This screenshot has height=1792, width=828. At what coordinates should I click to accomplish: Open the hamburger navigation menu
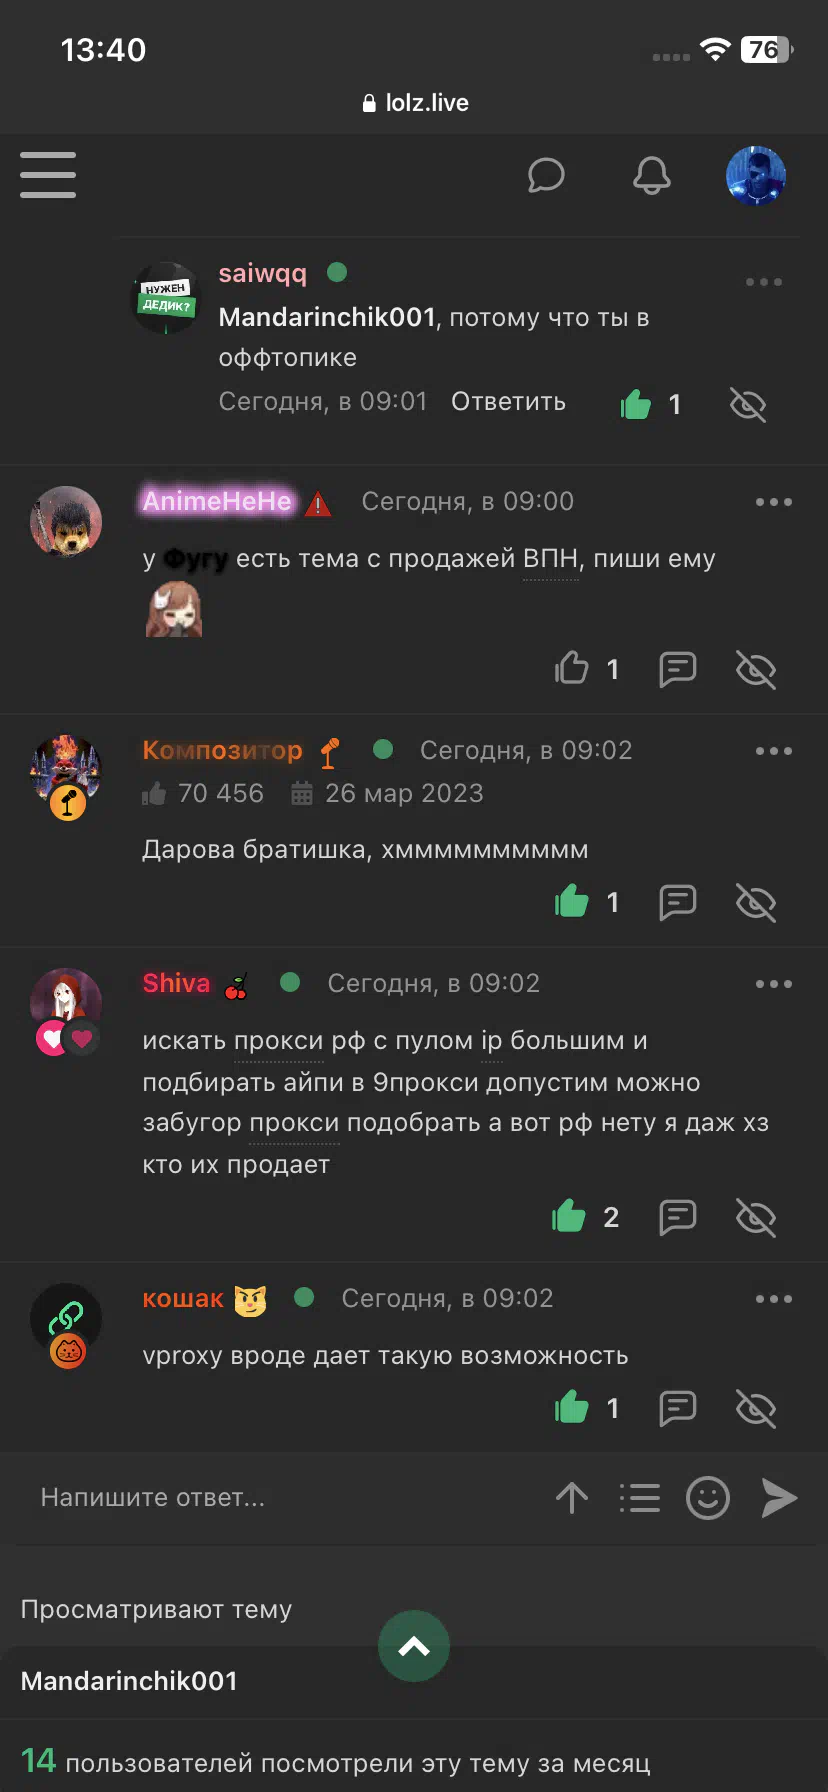(x=48, y=175)
